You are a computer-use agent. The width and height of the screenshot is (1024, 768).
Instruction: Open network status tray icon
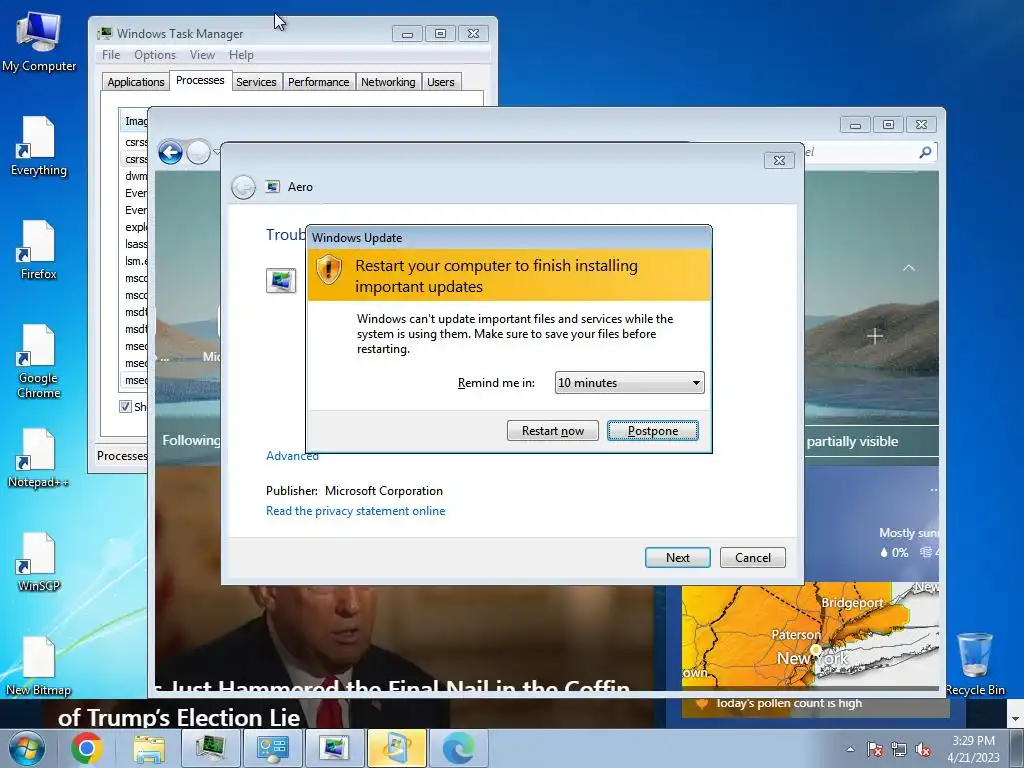[899, 749]
